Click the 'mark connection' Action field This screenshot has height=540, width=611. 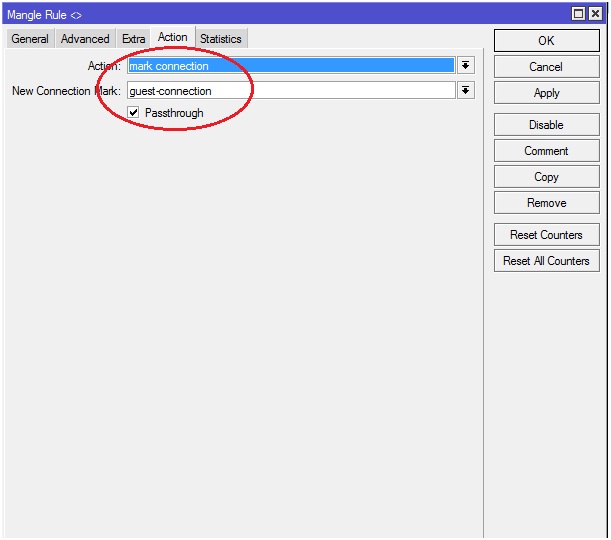coord(290,66)
